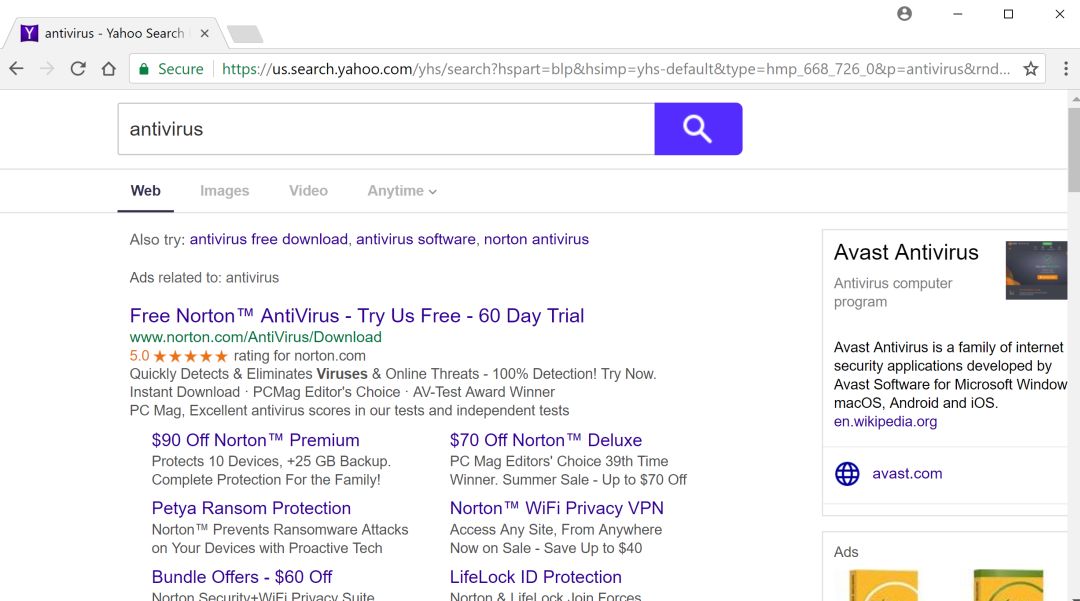Click the 'Ads related to: antivirus' label
This screenshot has width=1080, height=601.
tap(204, 277)
